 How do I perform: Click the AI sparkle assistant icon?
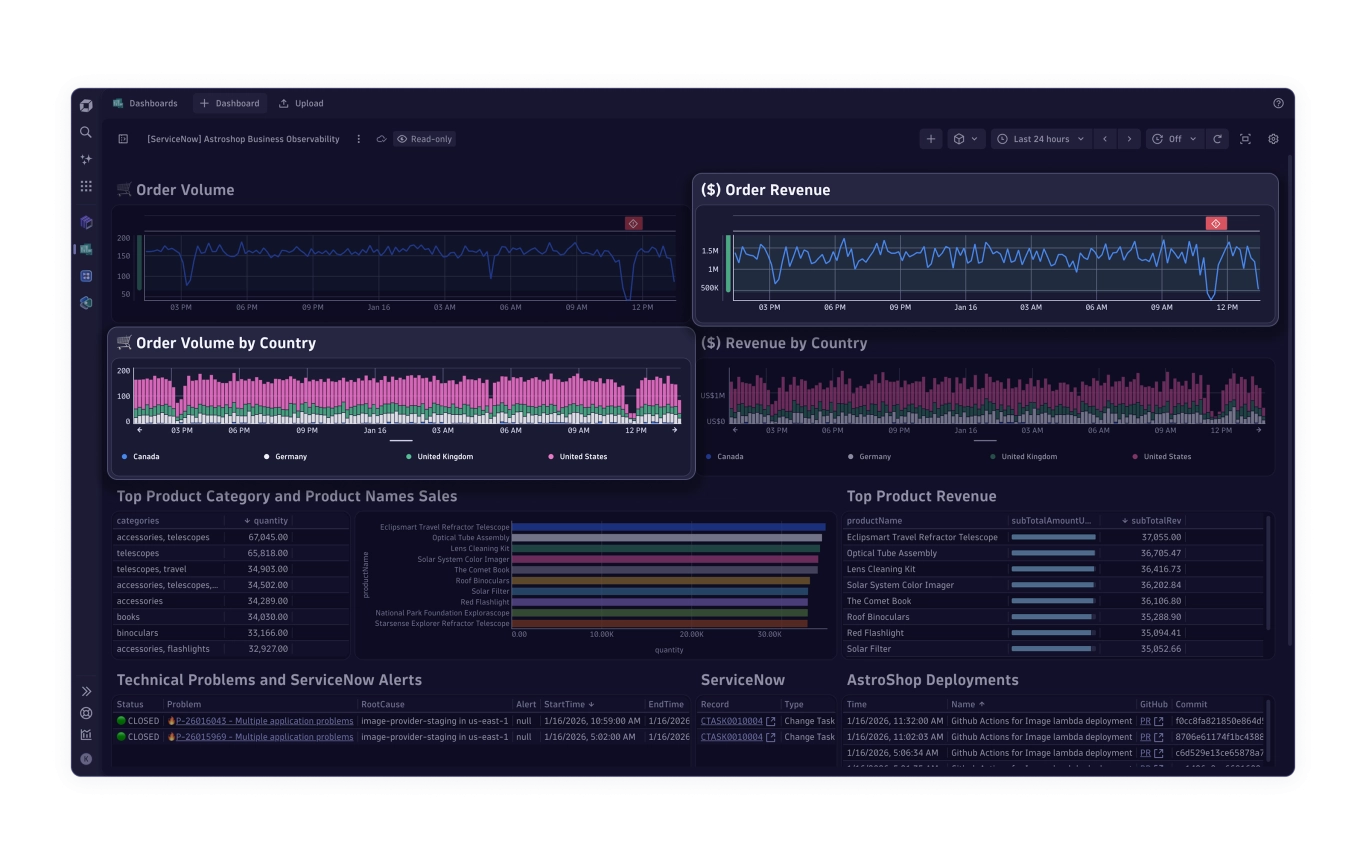[86, 159]
